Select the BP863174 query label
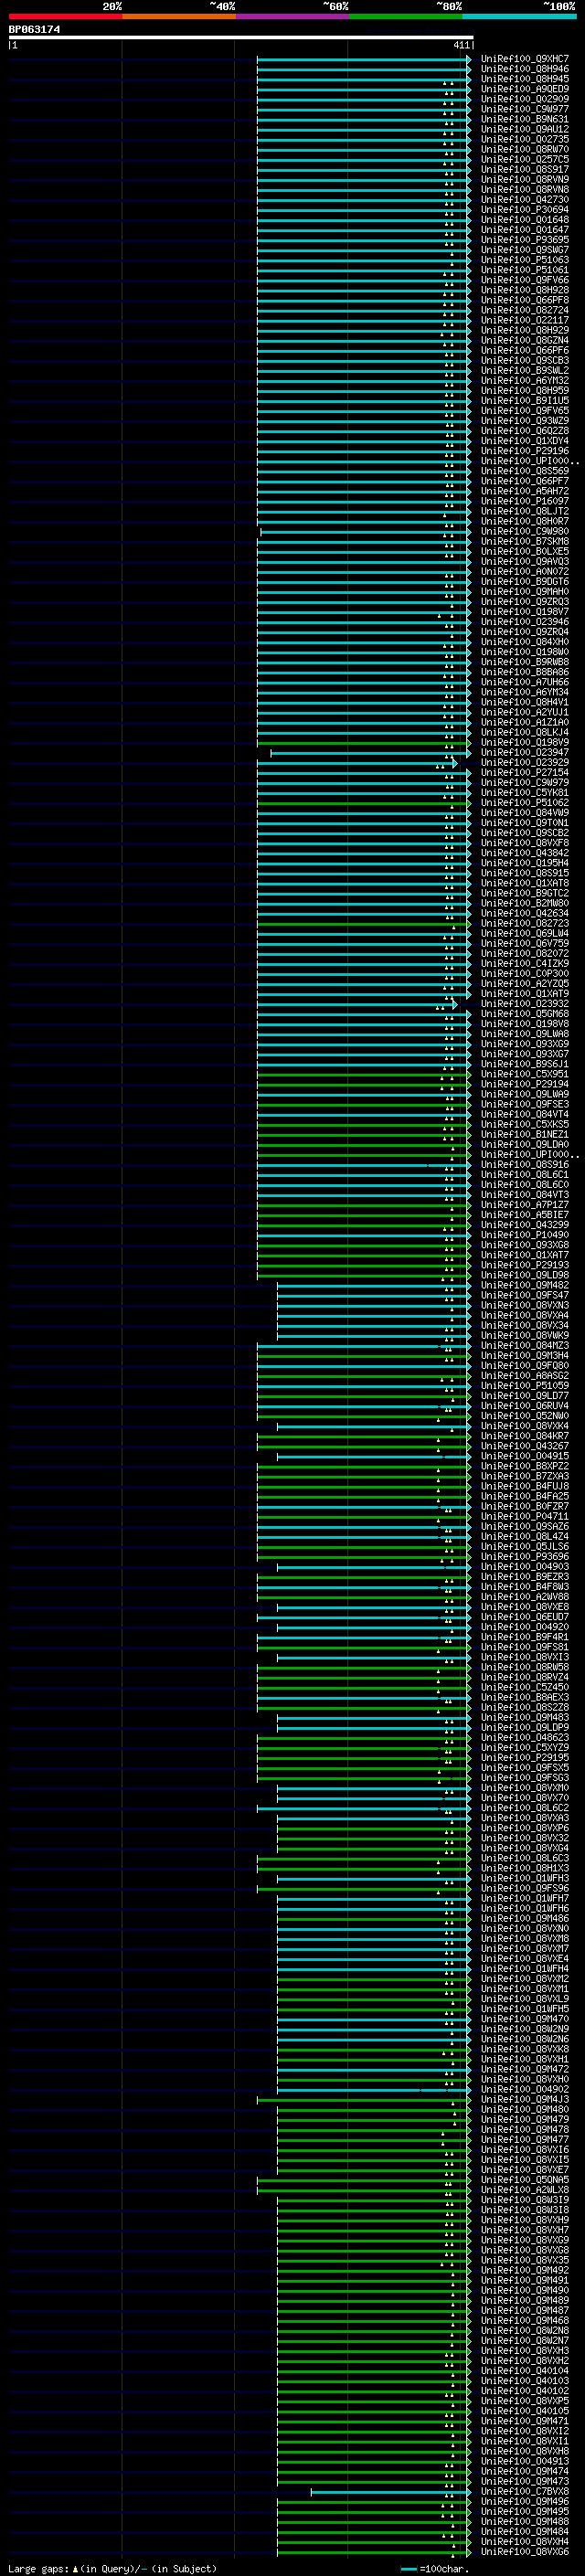The width and height of the screenshot is (585, 2576). click(34, 30)
